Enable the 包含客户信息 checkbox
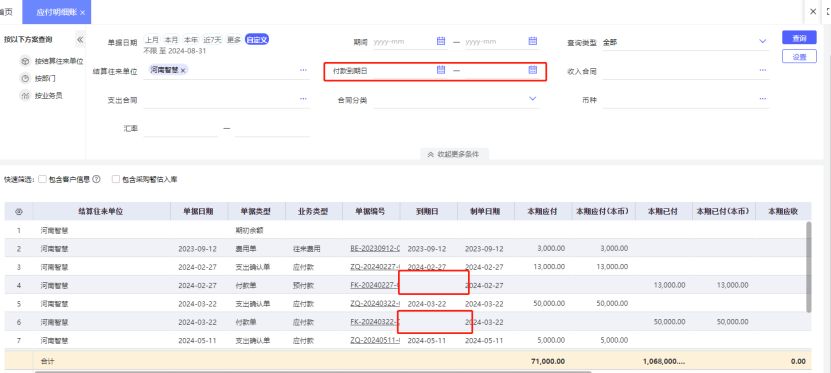The width and height of the screenshot is (831, 373). click(42, 179)
